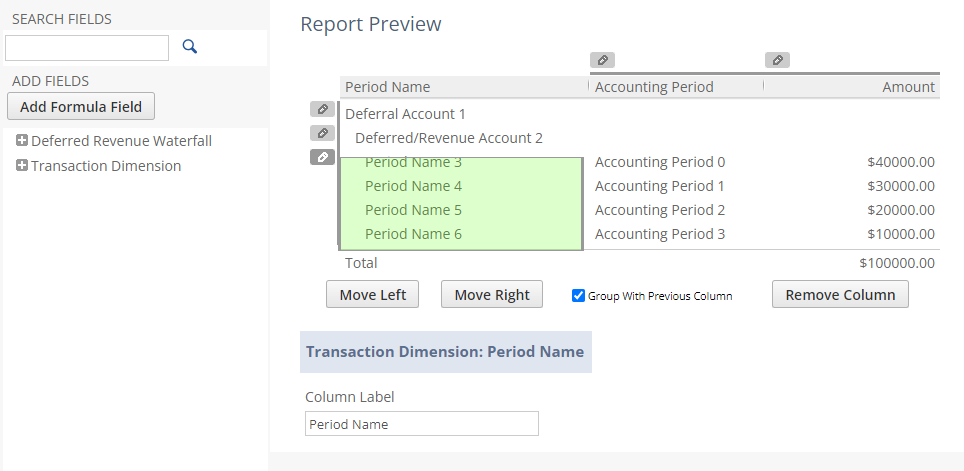This screenshot has height=471, width=964.
Task: Uncheck Group With Previous Column
Action: (578, 296)
